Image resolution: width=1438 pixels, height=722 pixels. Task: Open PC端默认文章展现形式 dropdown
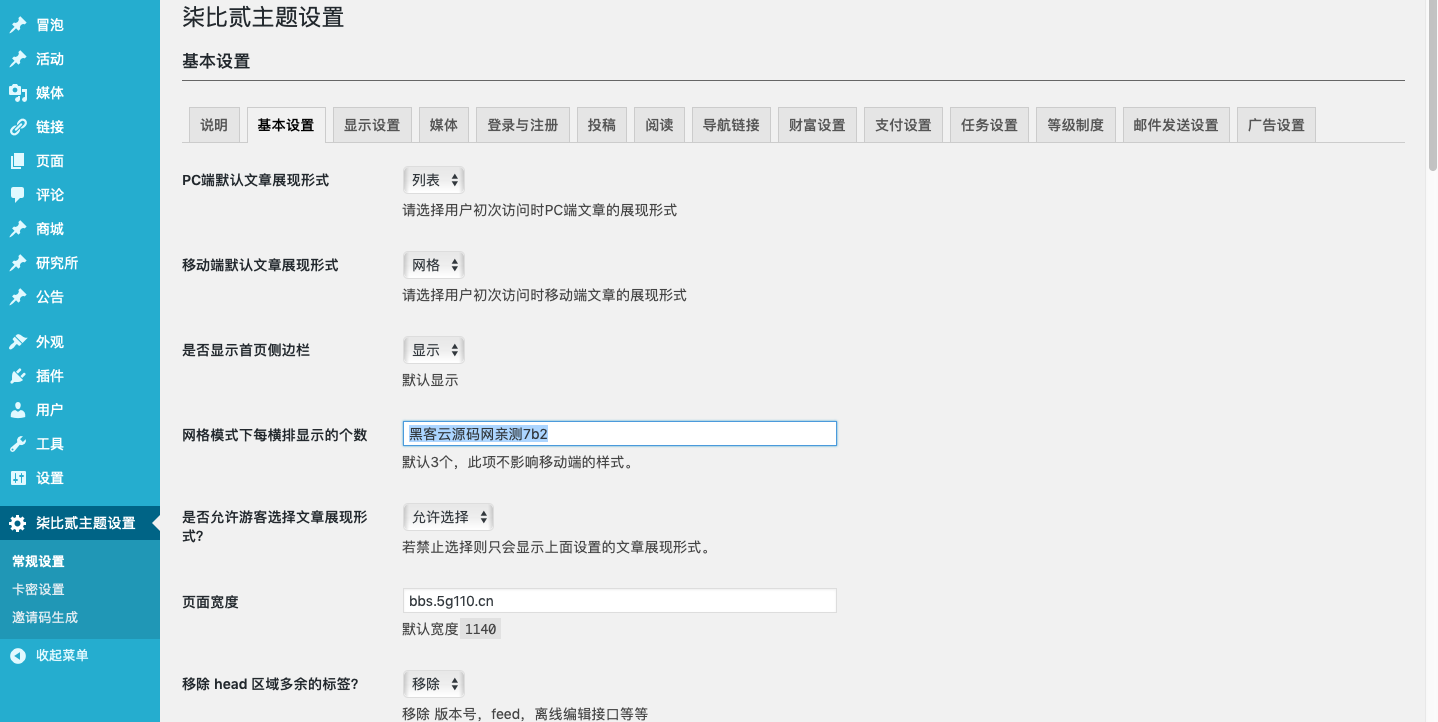click(x=434, y=180)
